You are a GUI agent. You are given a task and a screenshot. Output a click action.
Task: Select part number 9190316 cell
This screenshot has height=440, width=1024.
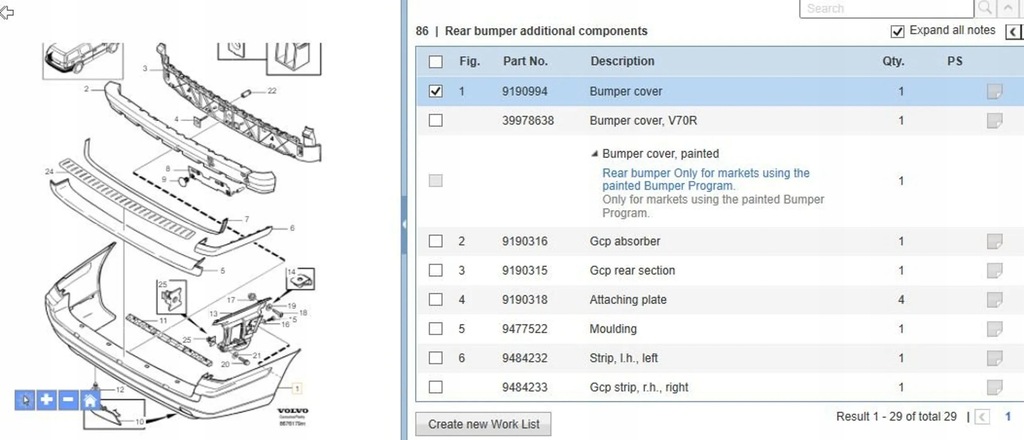(524, 242)
